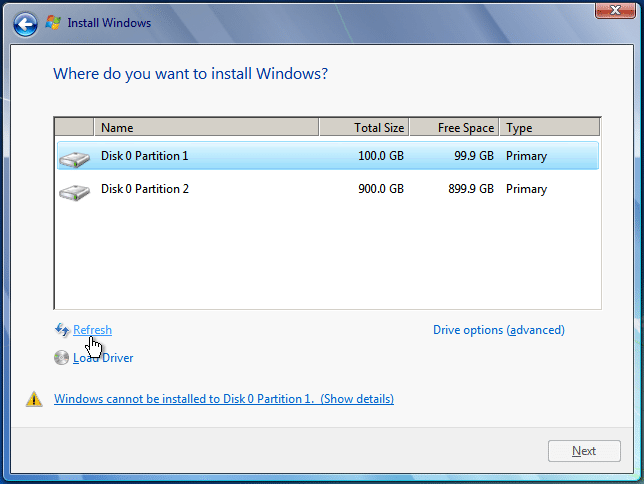The image size is (644, 484).
Task: Click the yellow warning triangle icon
Action: click(x=34, y=399)
